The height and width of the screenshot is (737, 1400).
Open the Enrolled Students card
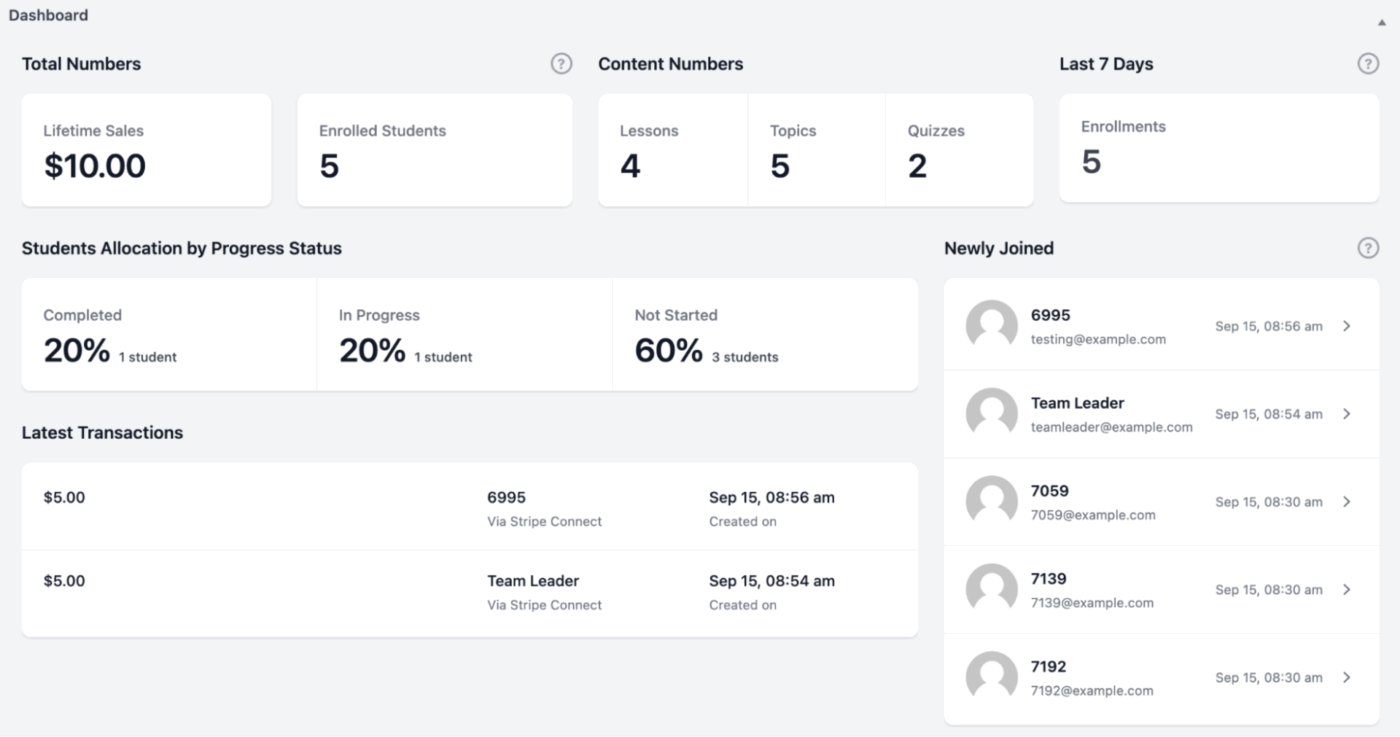pyautogui.click(x=435, y=149)
